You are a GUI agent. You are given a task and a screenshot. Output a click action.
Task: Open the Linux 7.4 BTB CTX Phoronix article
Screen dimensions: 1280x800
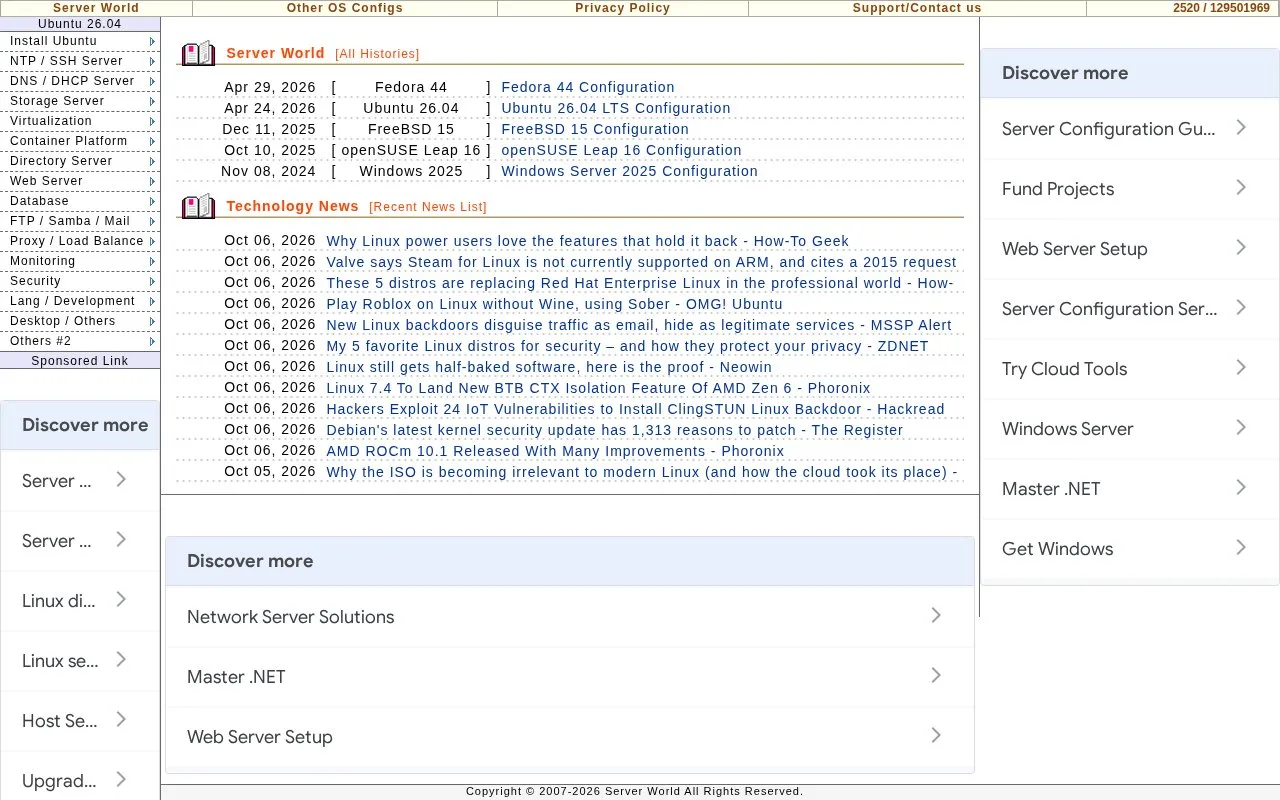point(599,388)
